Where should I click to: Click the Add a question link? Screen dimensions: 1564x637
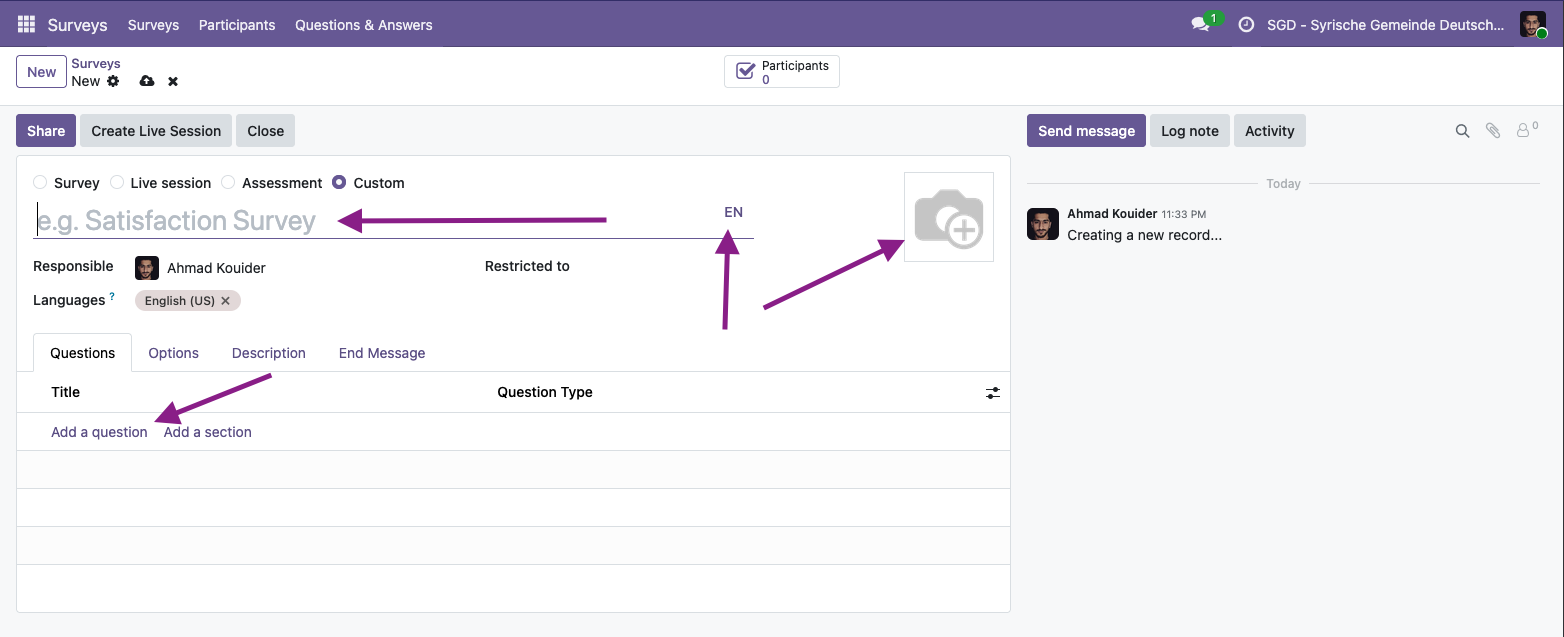[99, 432]
